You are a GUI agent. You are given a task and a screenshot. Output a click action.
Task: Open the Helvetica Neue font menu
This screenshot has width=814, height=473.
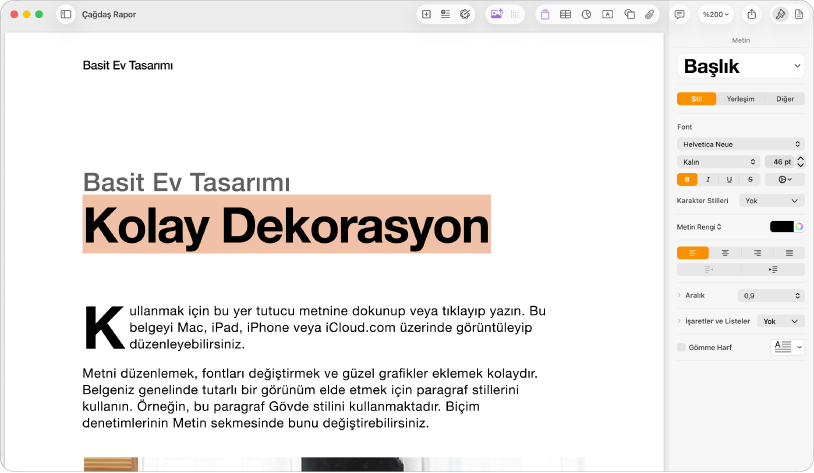(741, 144)
